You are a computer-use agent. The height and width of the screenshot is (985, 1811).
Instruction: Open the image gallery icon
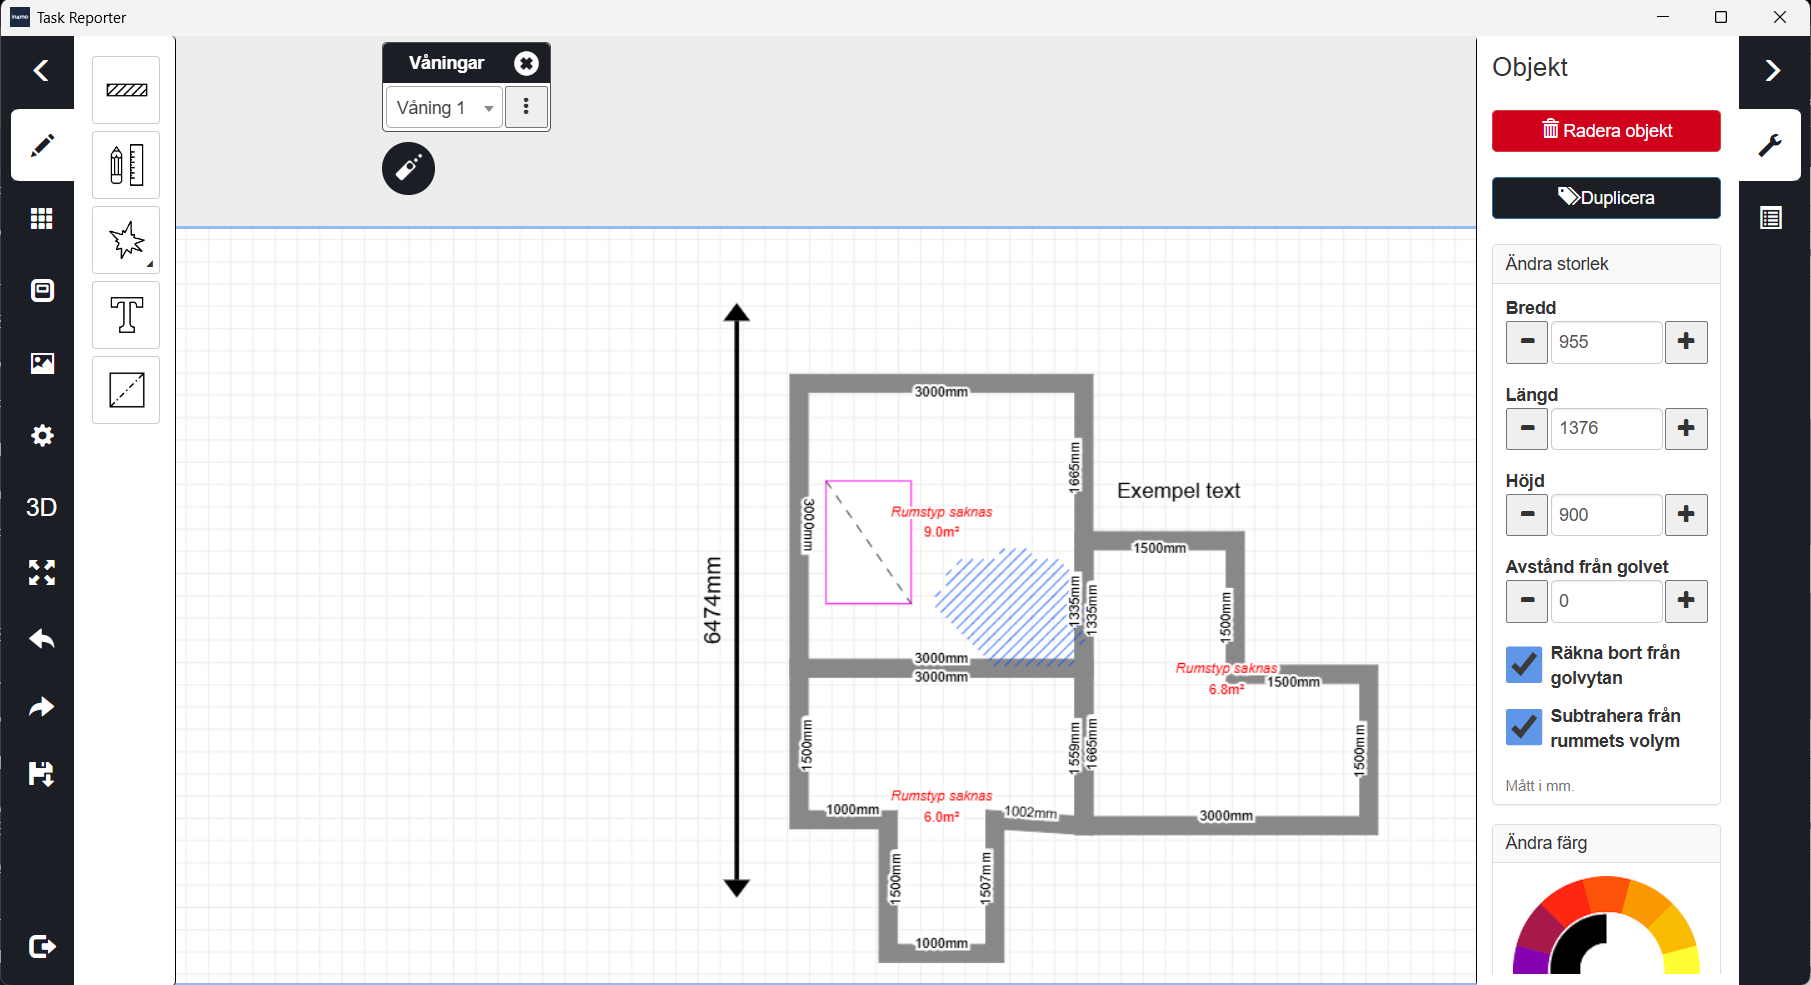click(x=41, y=363)
